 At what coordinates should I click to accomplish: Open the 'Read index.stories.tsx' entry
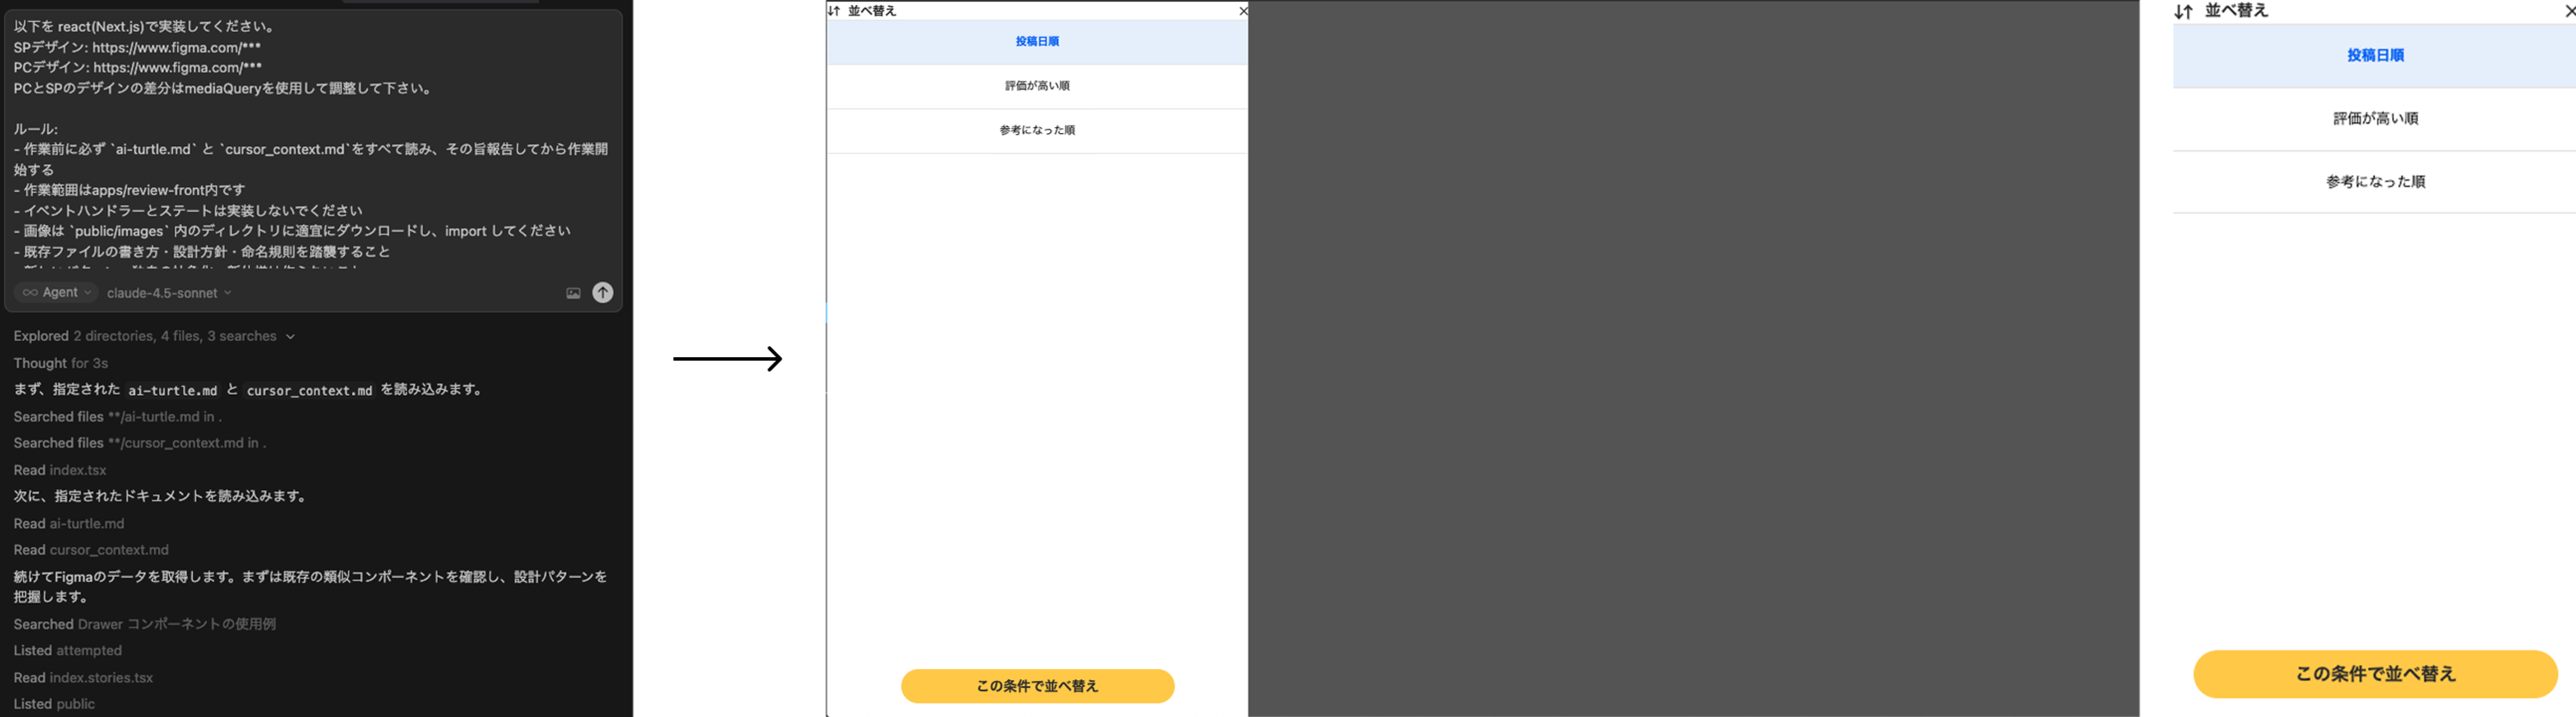83,677
